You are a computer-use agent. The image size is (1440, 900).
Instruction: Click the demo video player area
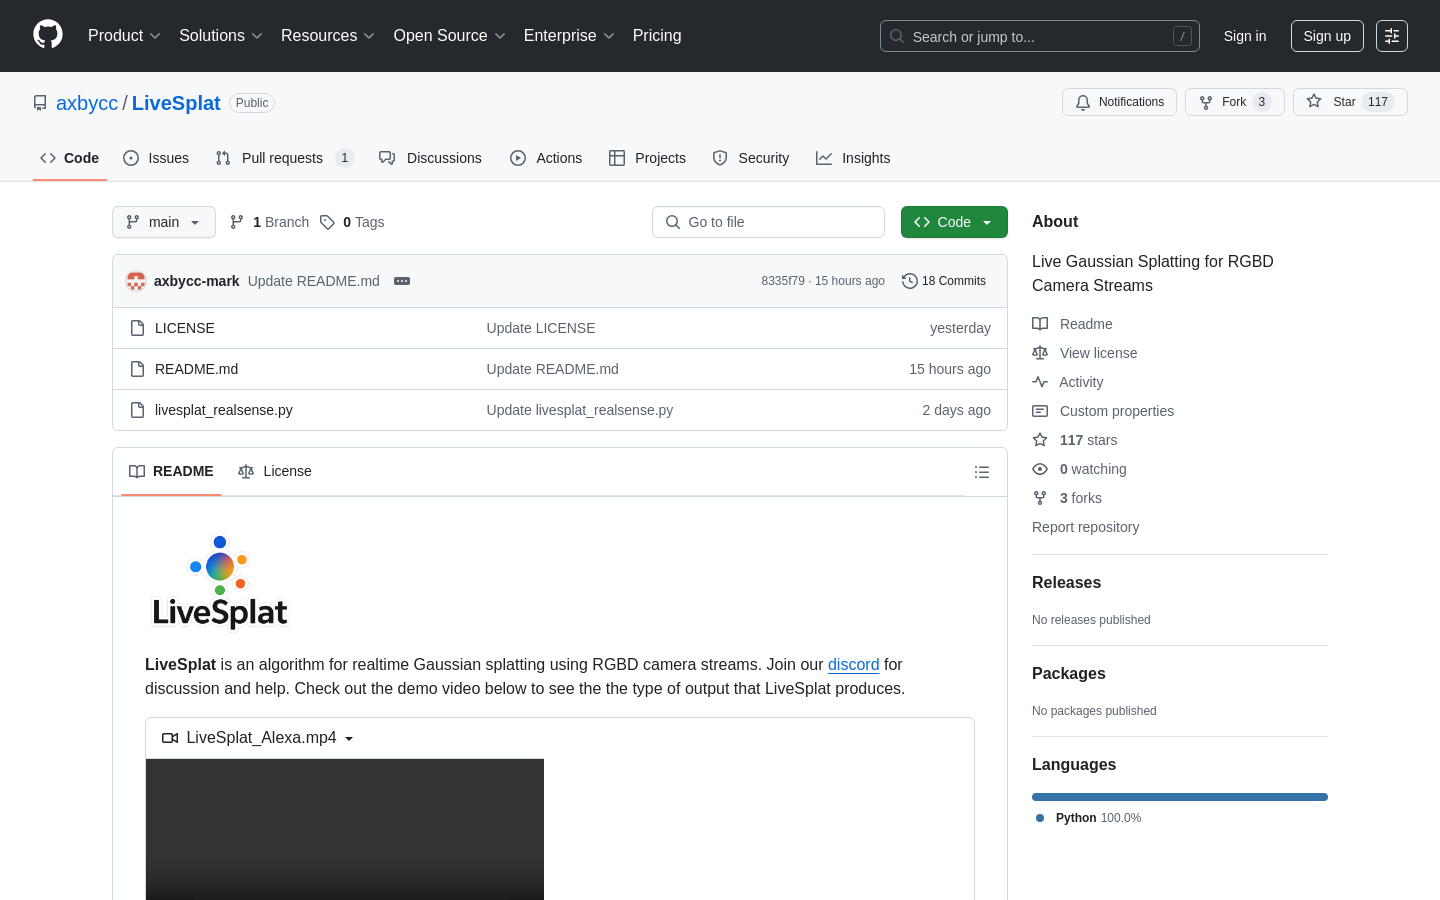coord(345,829)
